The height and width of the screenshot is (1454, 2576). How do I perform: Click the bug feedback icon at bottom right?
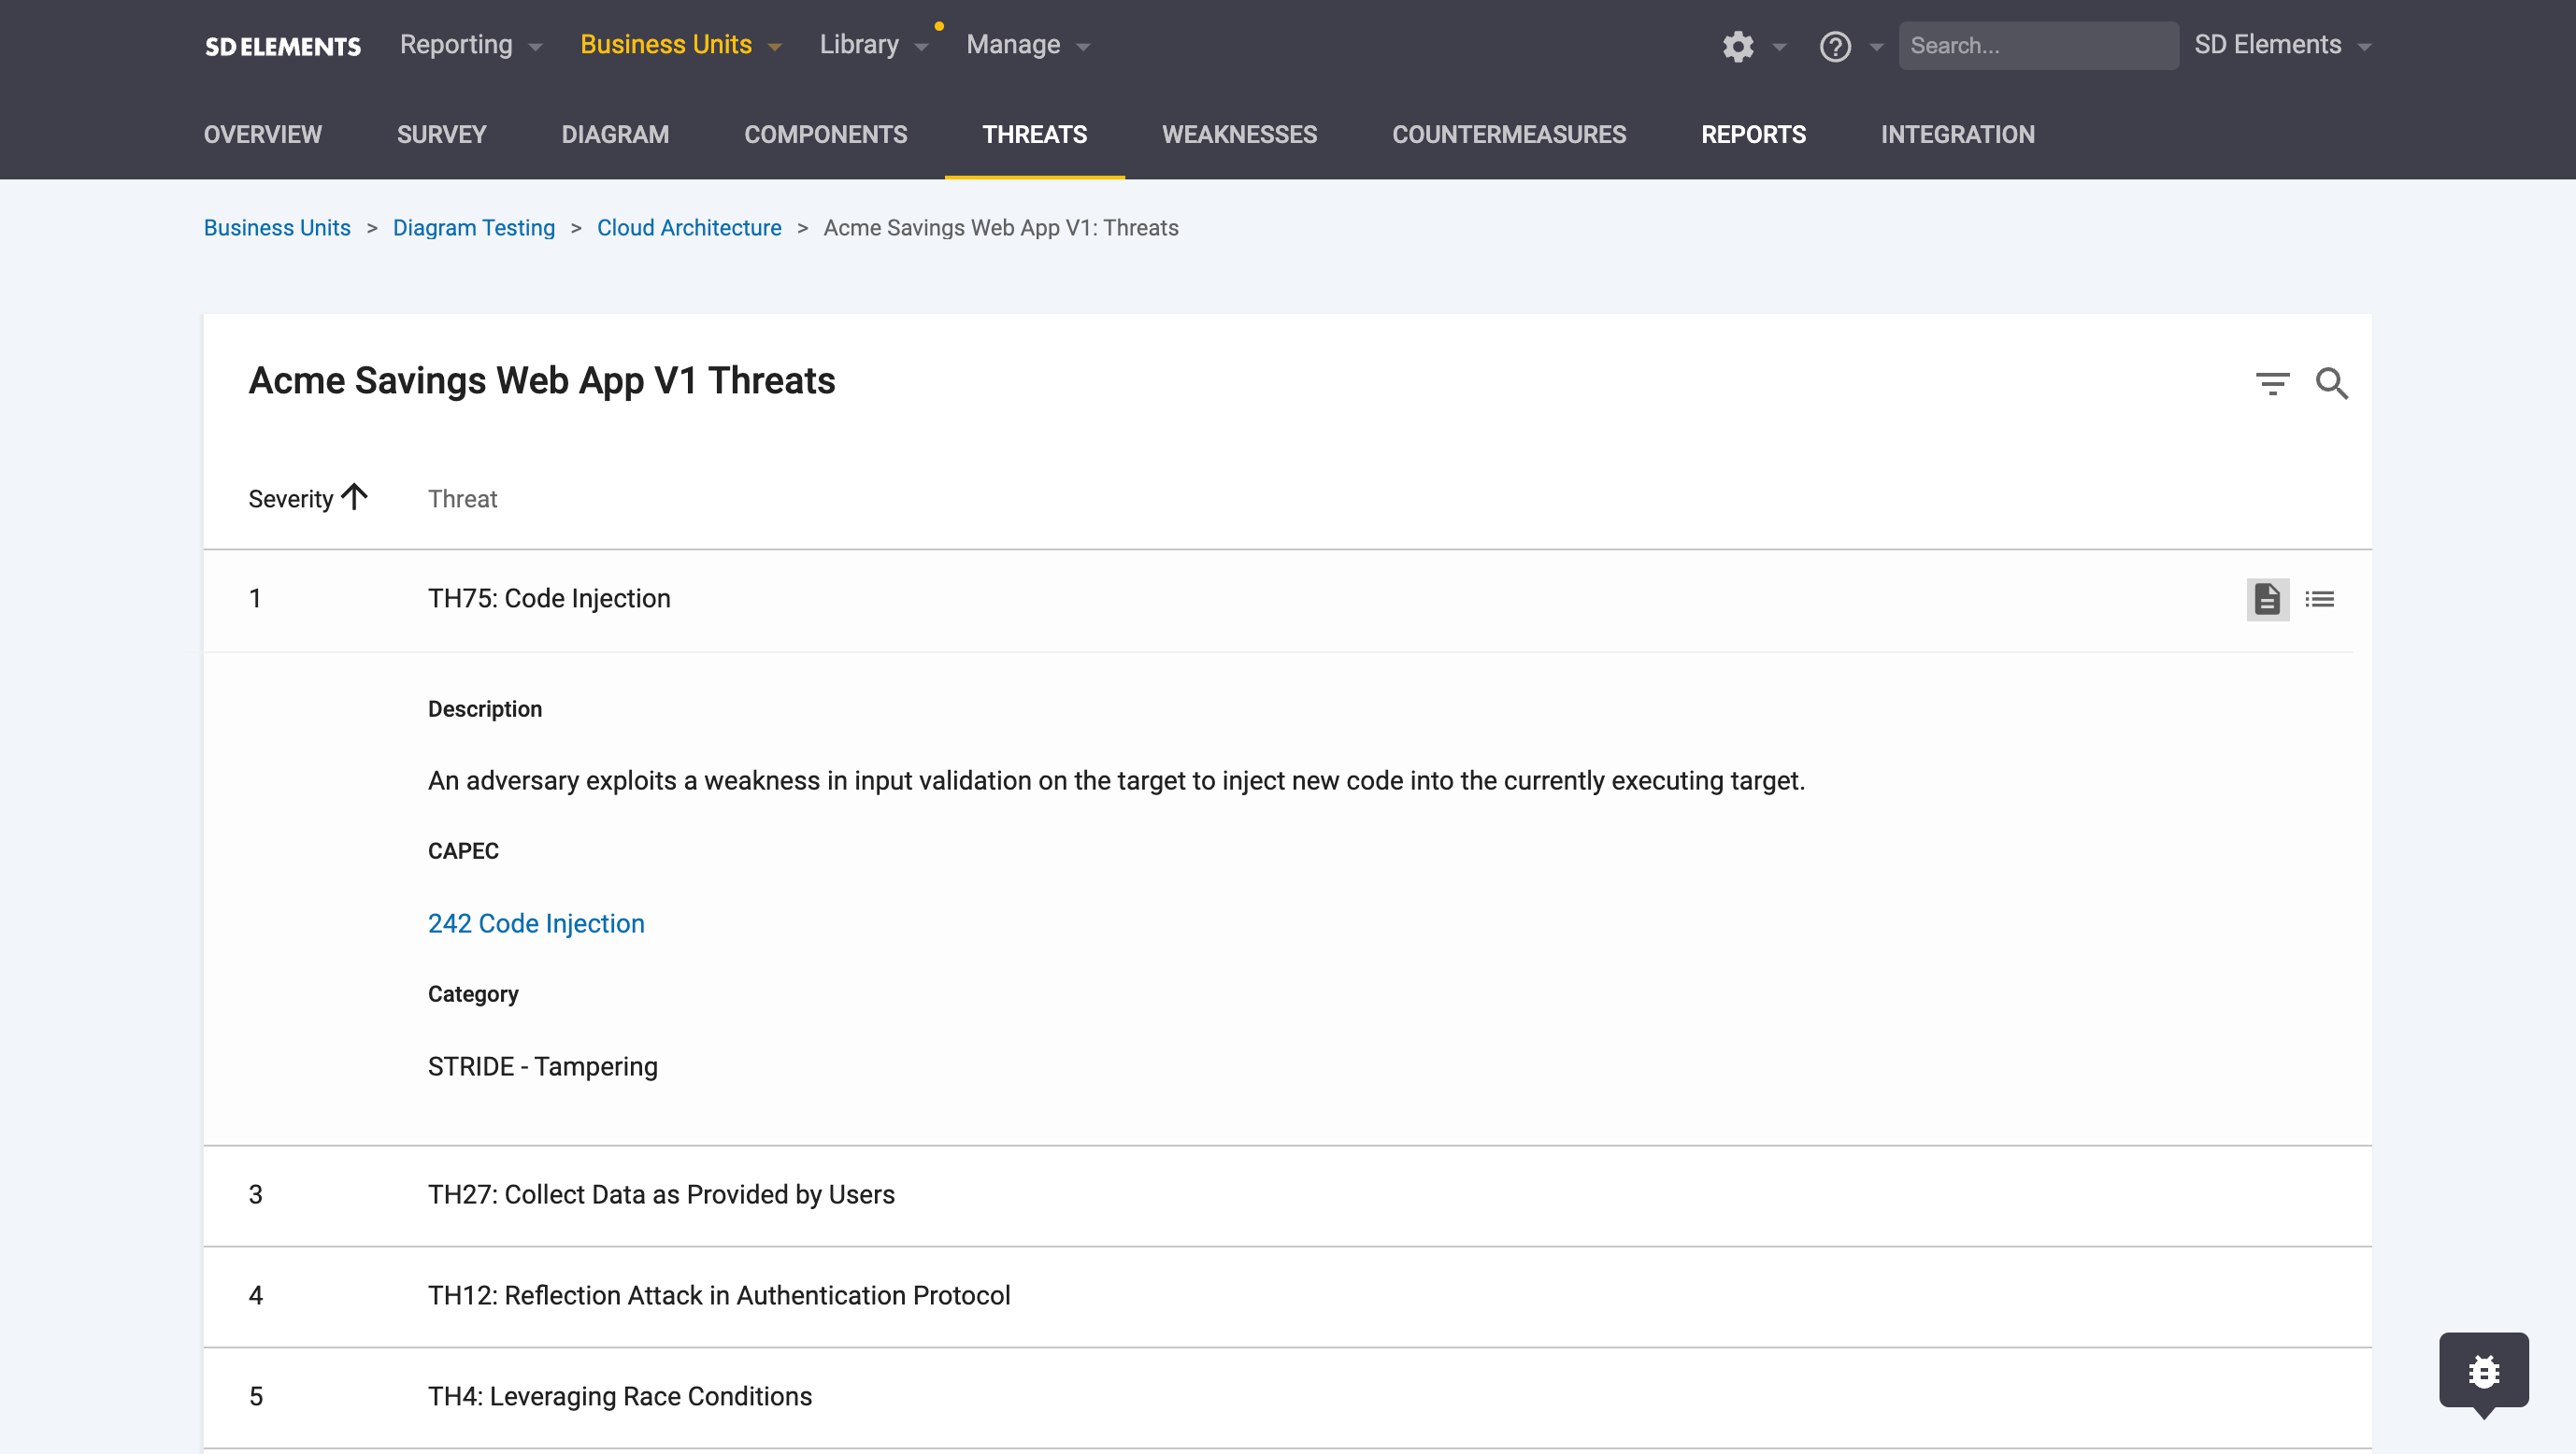pyautogui.click(x=2484, y=1370)
